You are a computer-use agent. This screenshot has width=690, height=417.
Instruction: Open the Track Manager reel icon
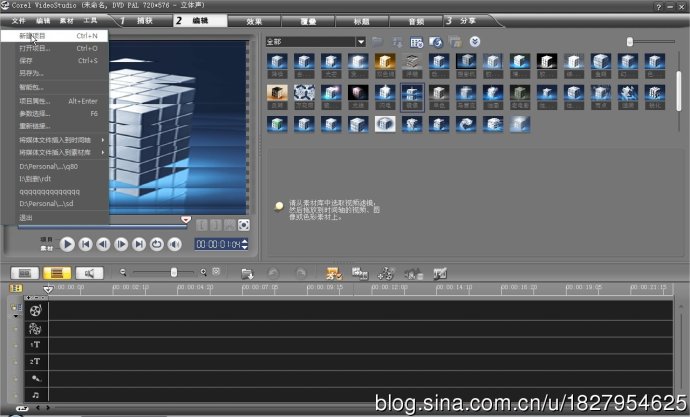[386, 274]
